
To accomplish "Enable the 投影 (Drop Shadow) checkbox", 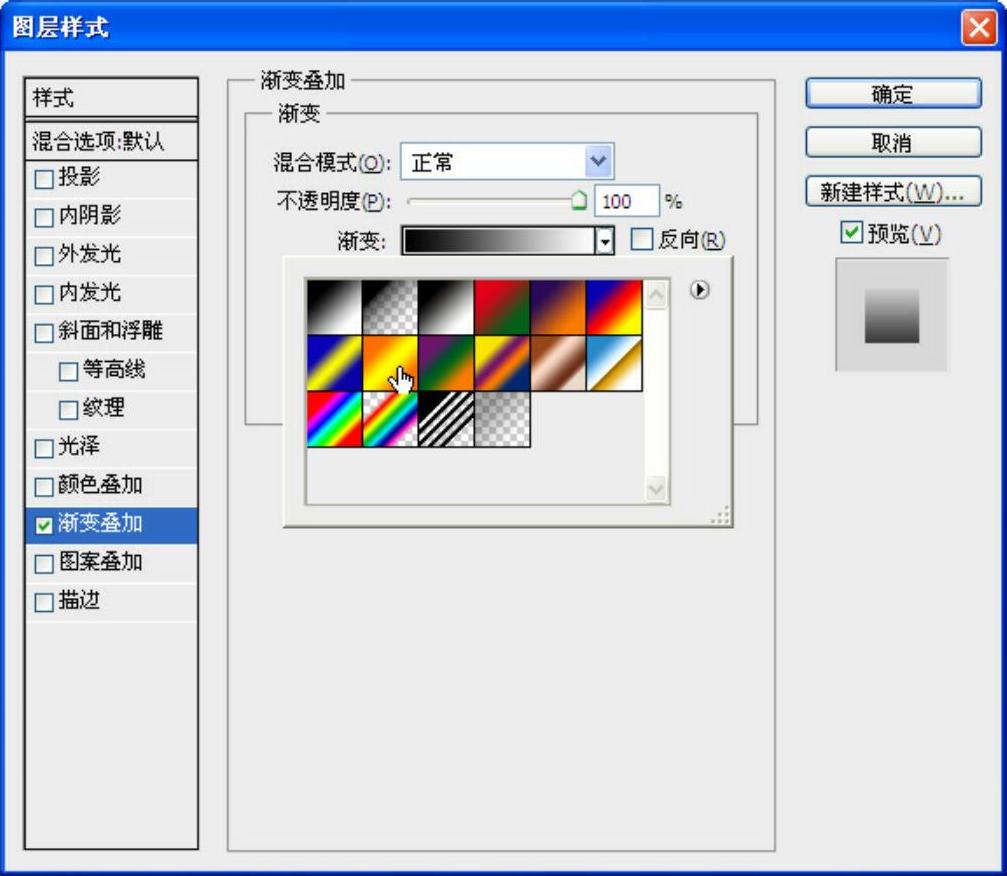I will pyautogui.click(x=45, y=180).
